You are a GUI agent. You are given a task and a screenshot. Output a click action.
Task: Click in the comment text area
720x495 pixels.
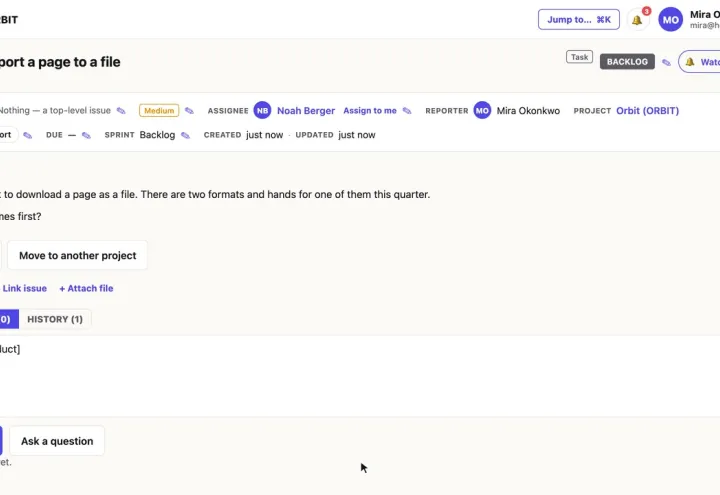pos(360,377)
